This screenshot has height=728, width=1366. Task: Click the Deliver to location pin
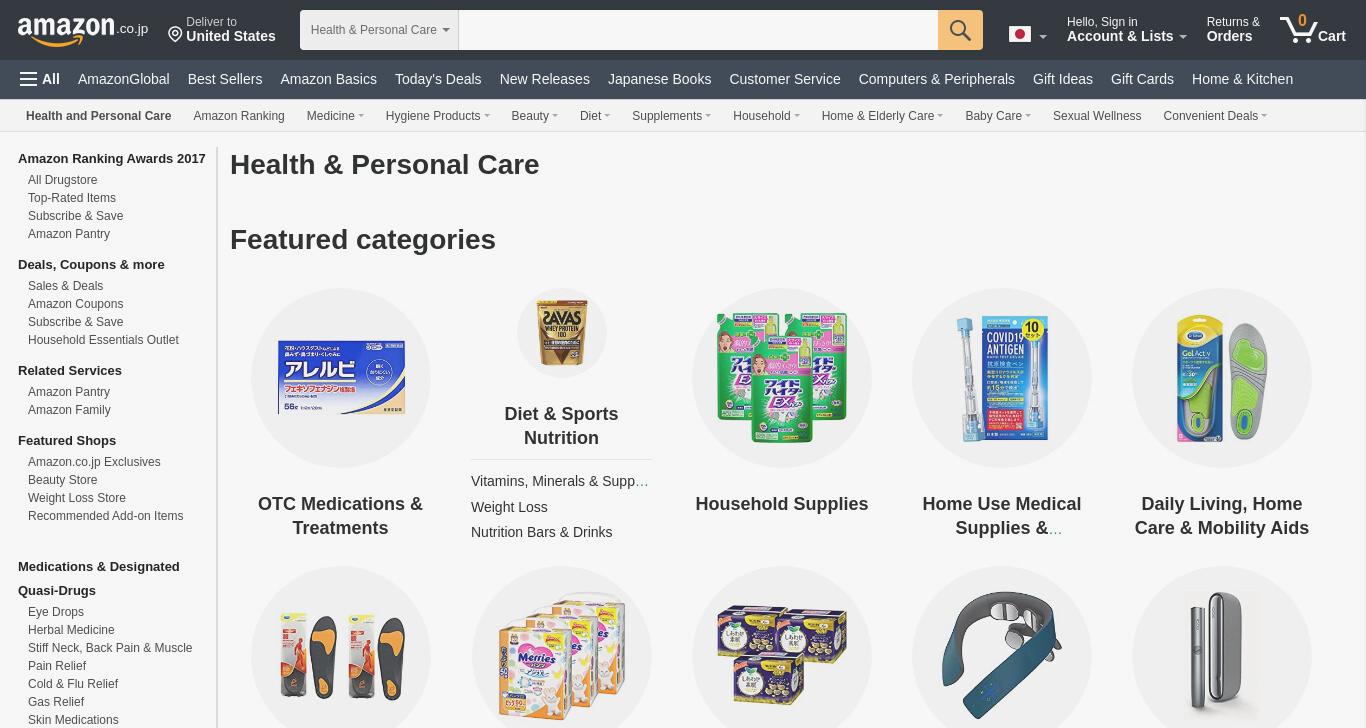pyautogui.click(x=175, y=35)
